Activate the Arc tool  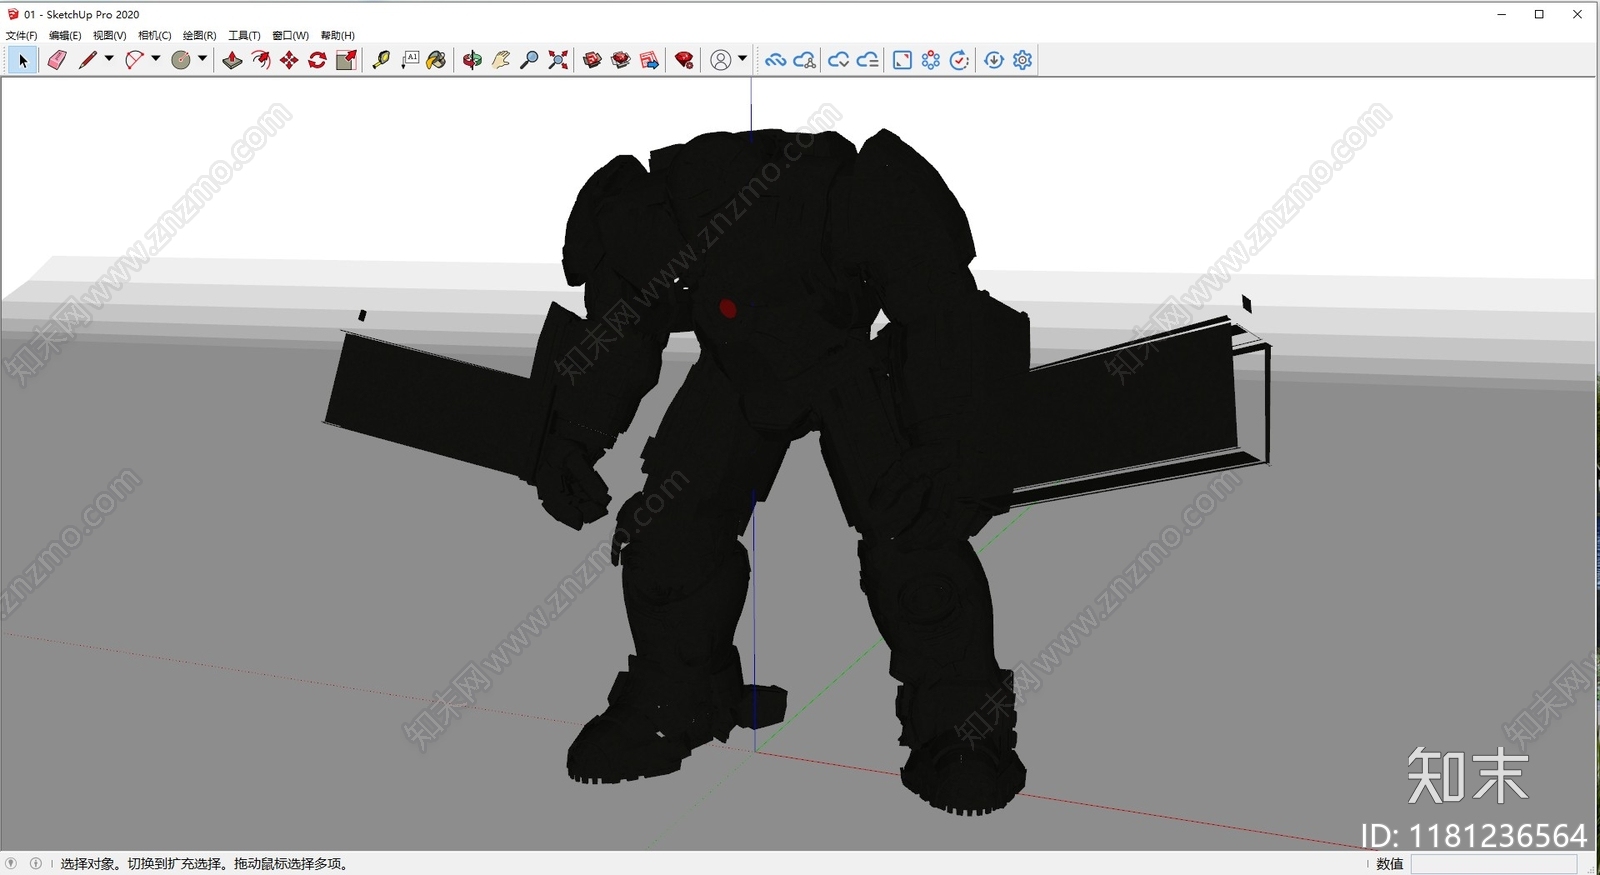point(134,60)
